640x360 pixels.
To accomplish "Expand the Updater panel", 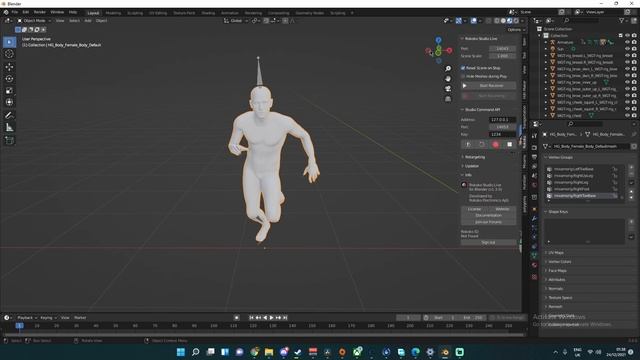I will click(471, 166).
